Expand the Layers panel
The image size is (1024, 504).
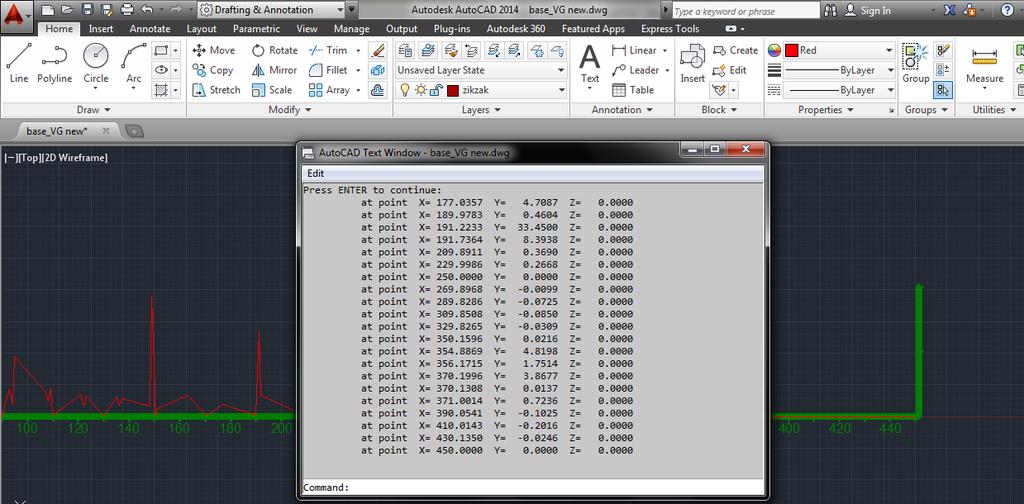coord(481,110)
